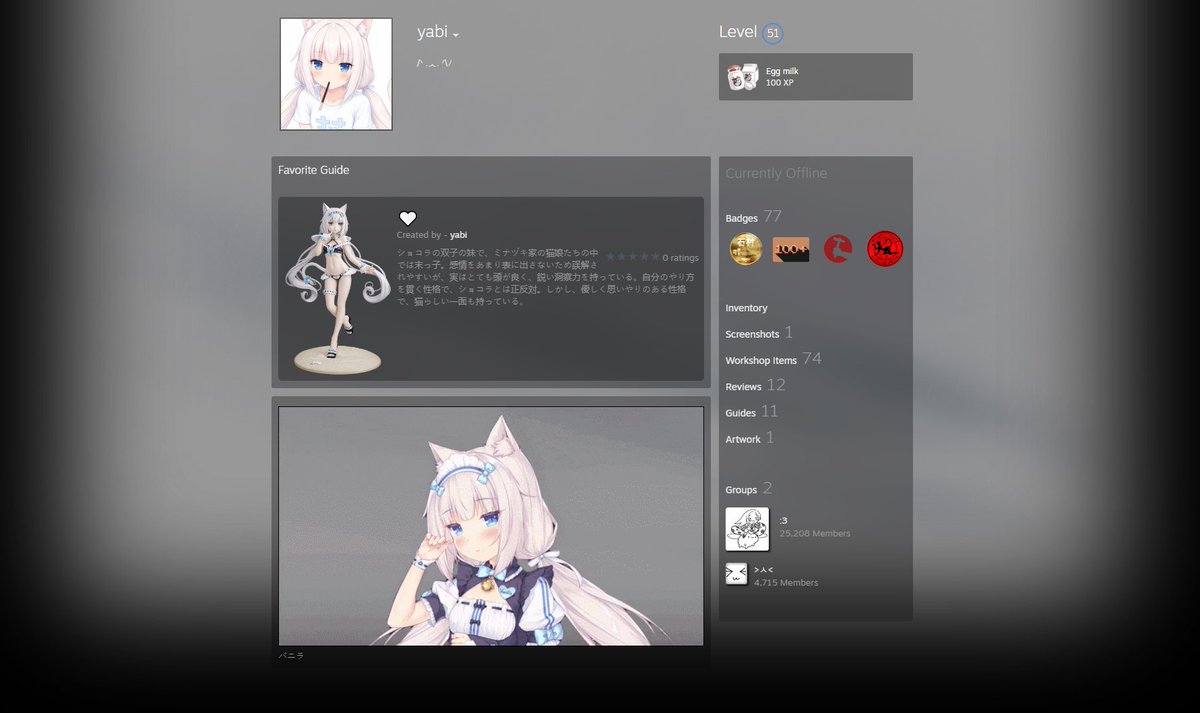
Task: Open the Groups 2 link
Action: pos(749,489)
